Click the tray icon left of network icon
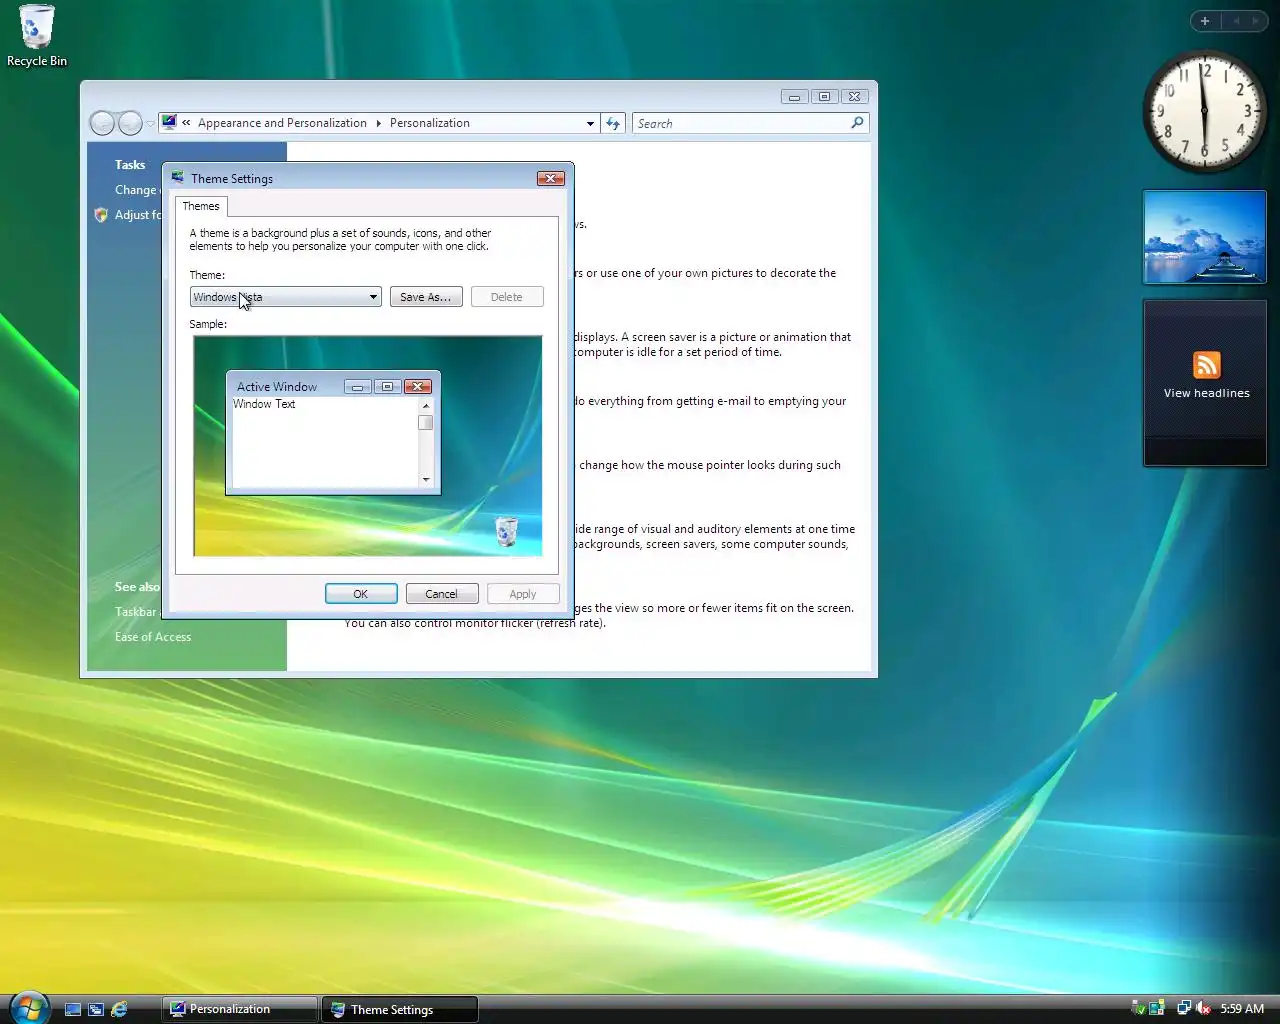This screenshot has height=1024, width=1280. click(1157, 1008)
